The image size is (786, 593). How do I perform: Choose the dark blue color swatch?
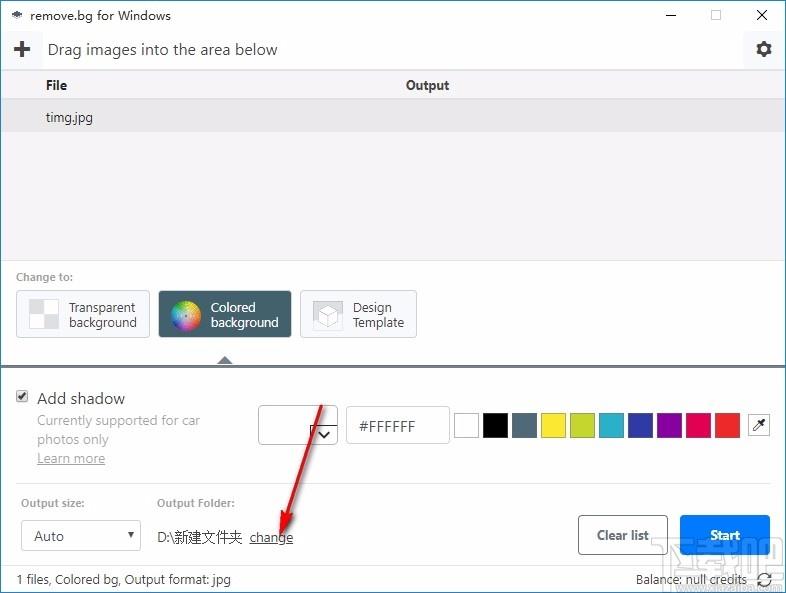[x=641, y=426]
